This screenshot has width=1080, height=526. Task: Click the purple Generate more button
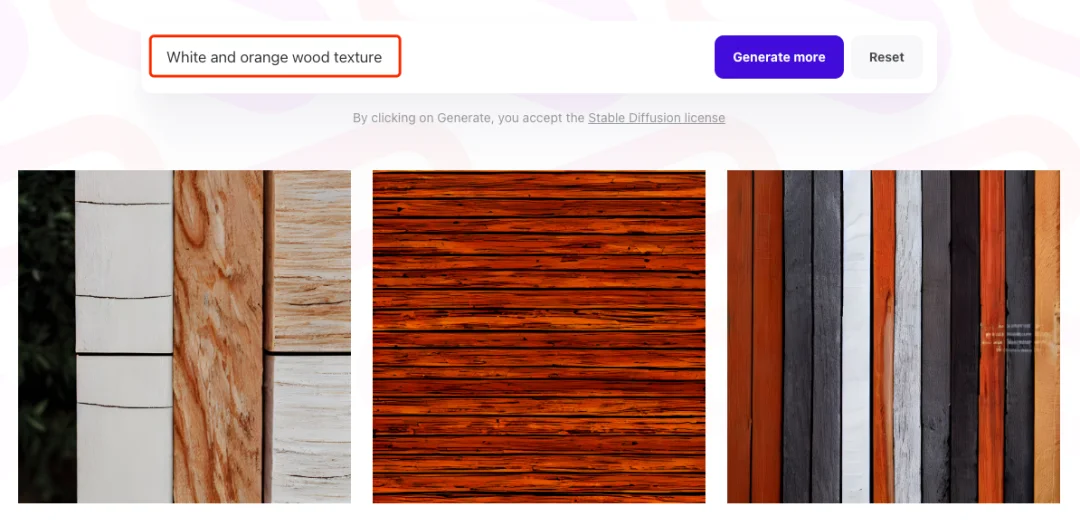coord(778,57)
